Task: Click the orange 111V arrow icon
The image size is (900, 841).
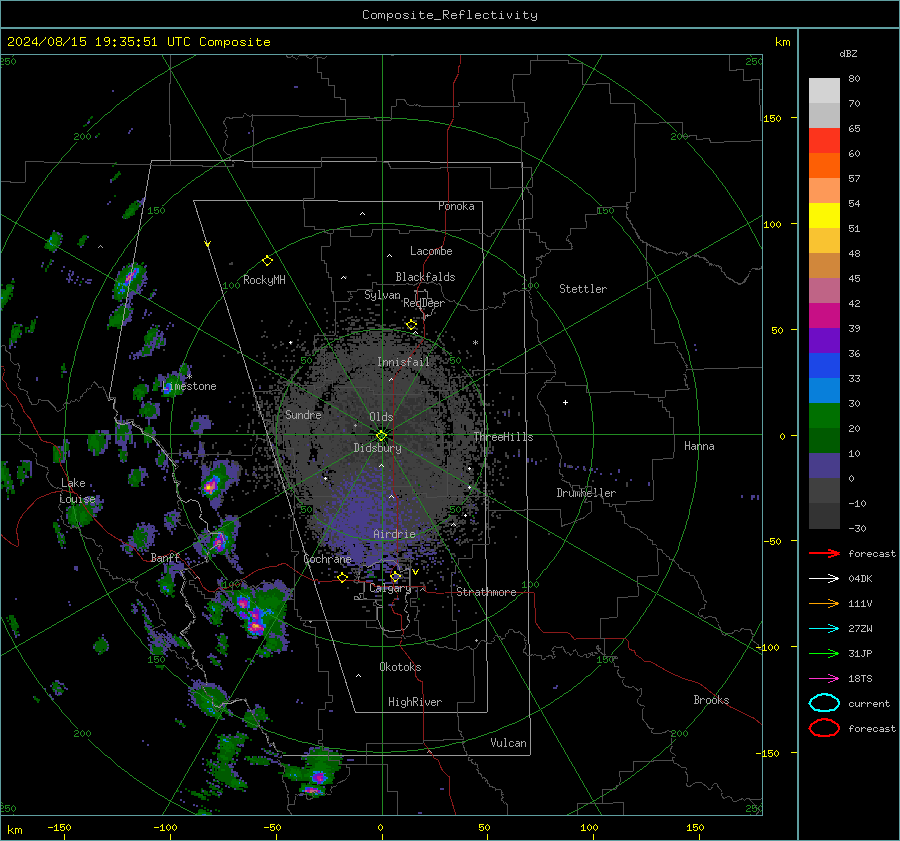Action: tap(824, 603)
